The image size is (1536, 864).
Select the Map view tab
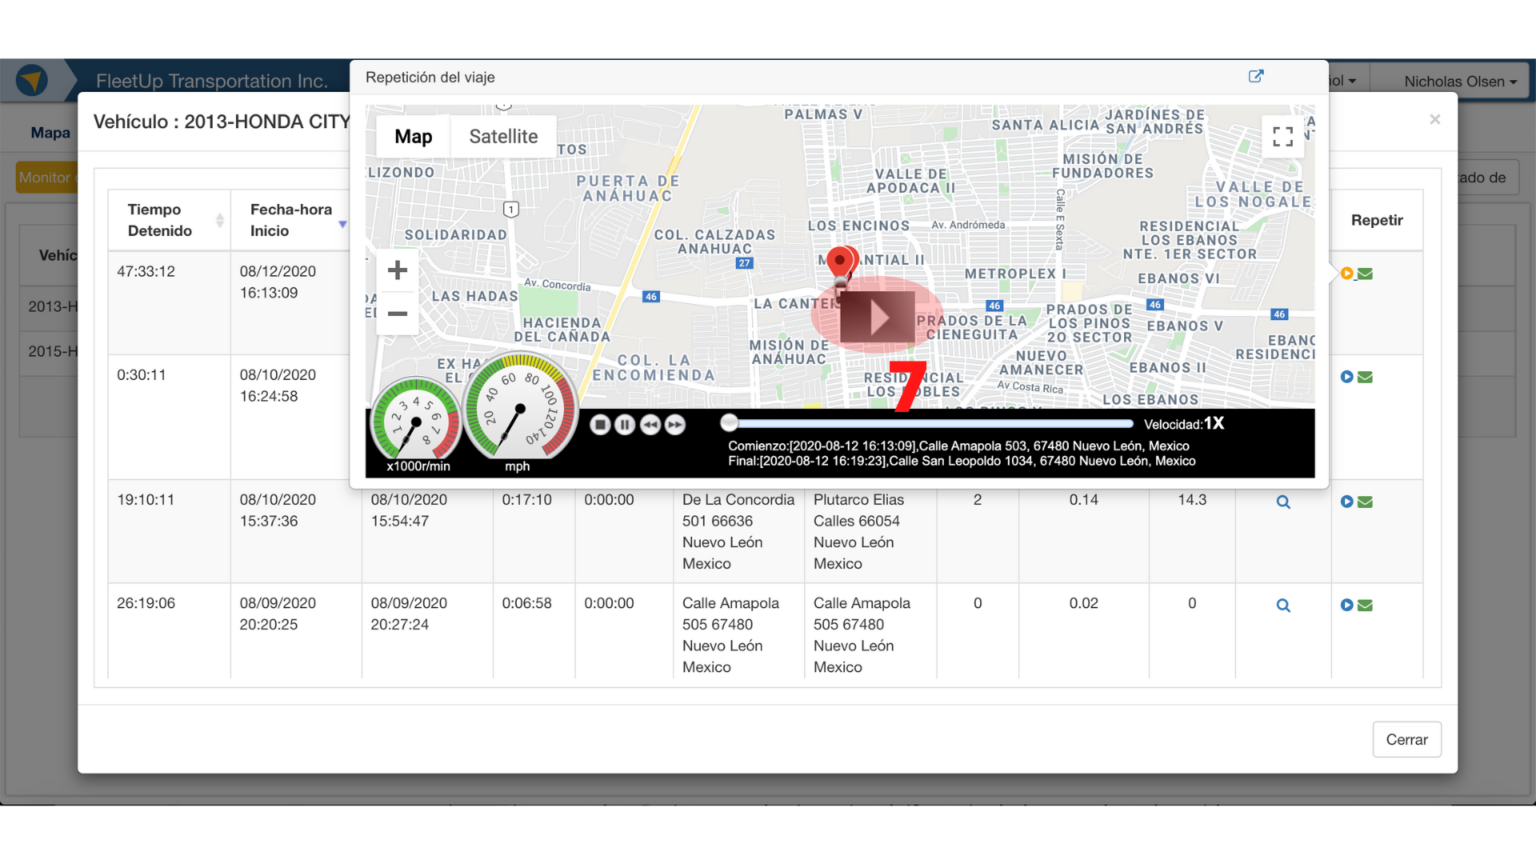(x=413, y=136)
